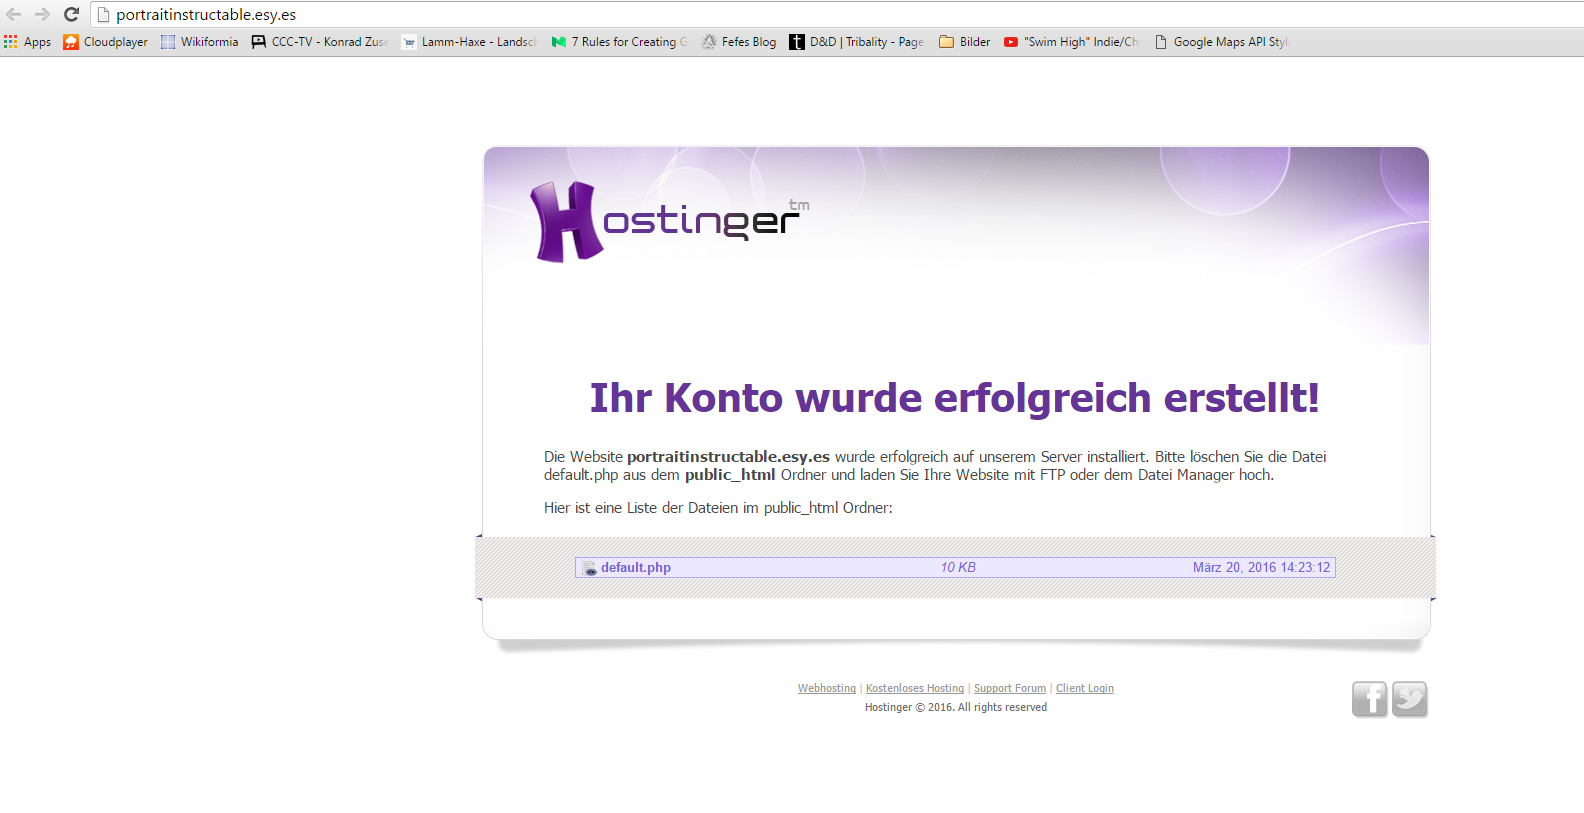Open the D&D Tribality bookmark
1584x813 pixels.
pos(856,42)
